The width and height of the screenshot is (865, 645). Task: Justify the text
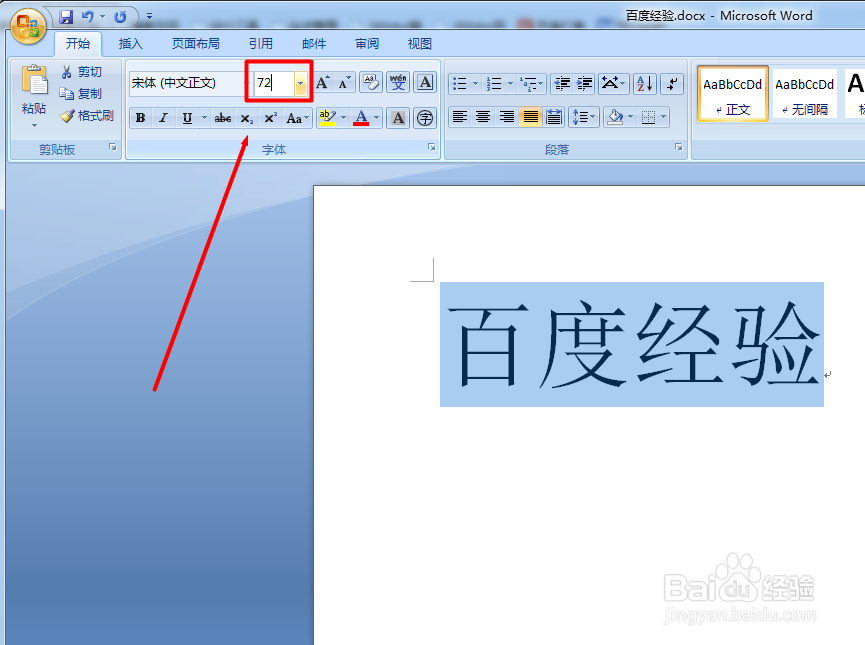530,117
